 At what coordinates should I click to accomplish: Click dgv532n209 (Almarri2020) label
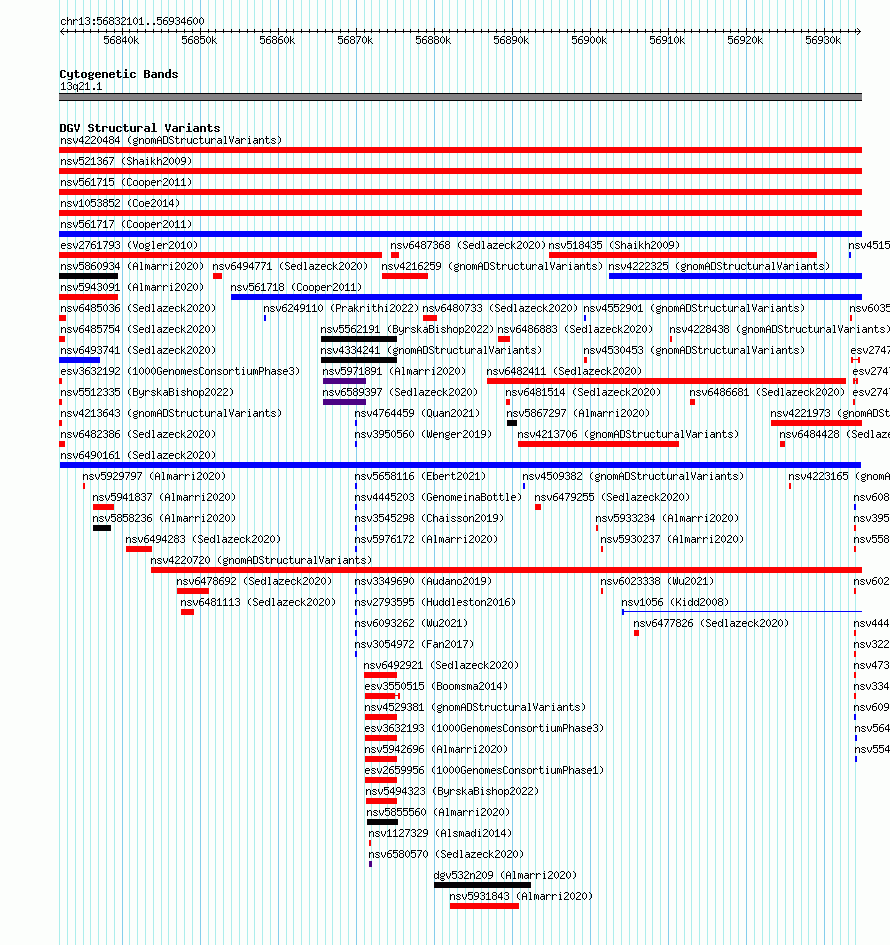[505, 875]
